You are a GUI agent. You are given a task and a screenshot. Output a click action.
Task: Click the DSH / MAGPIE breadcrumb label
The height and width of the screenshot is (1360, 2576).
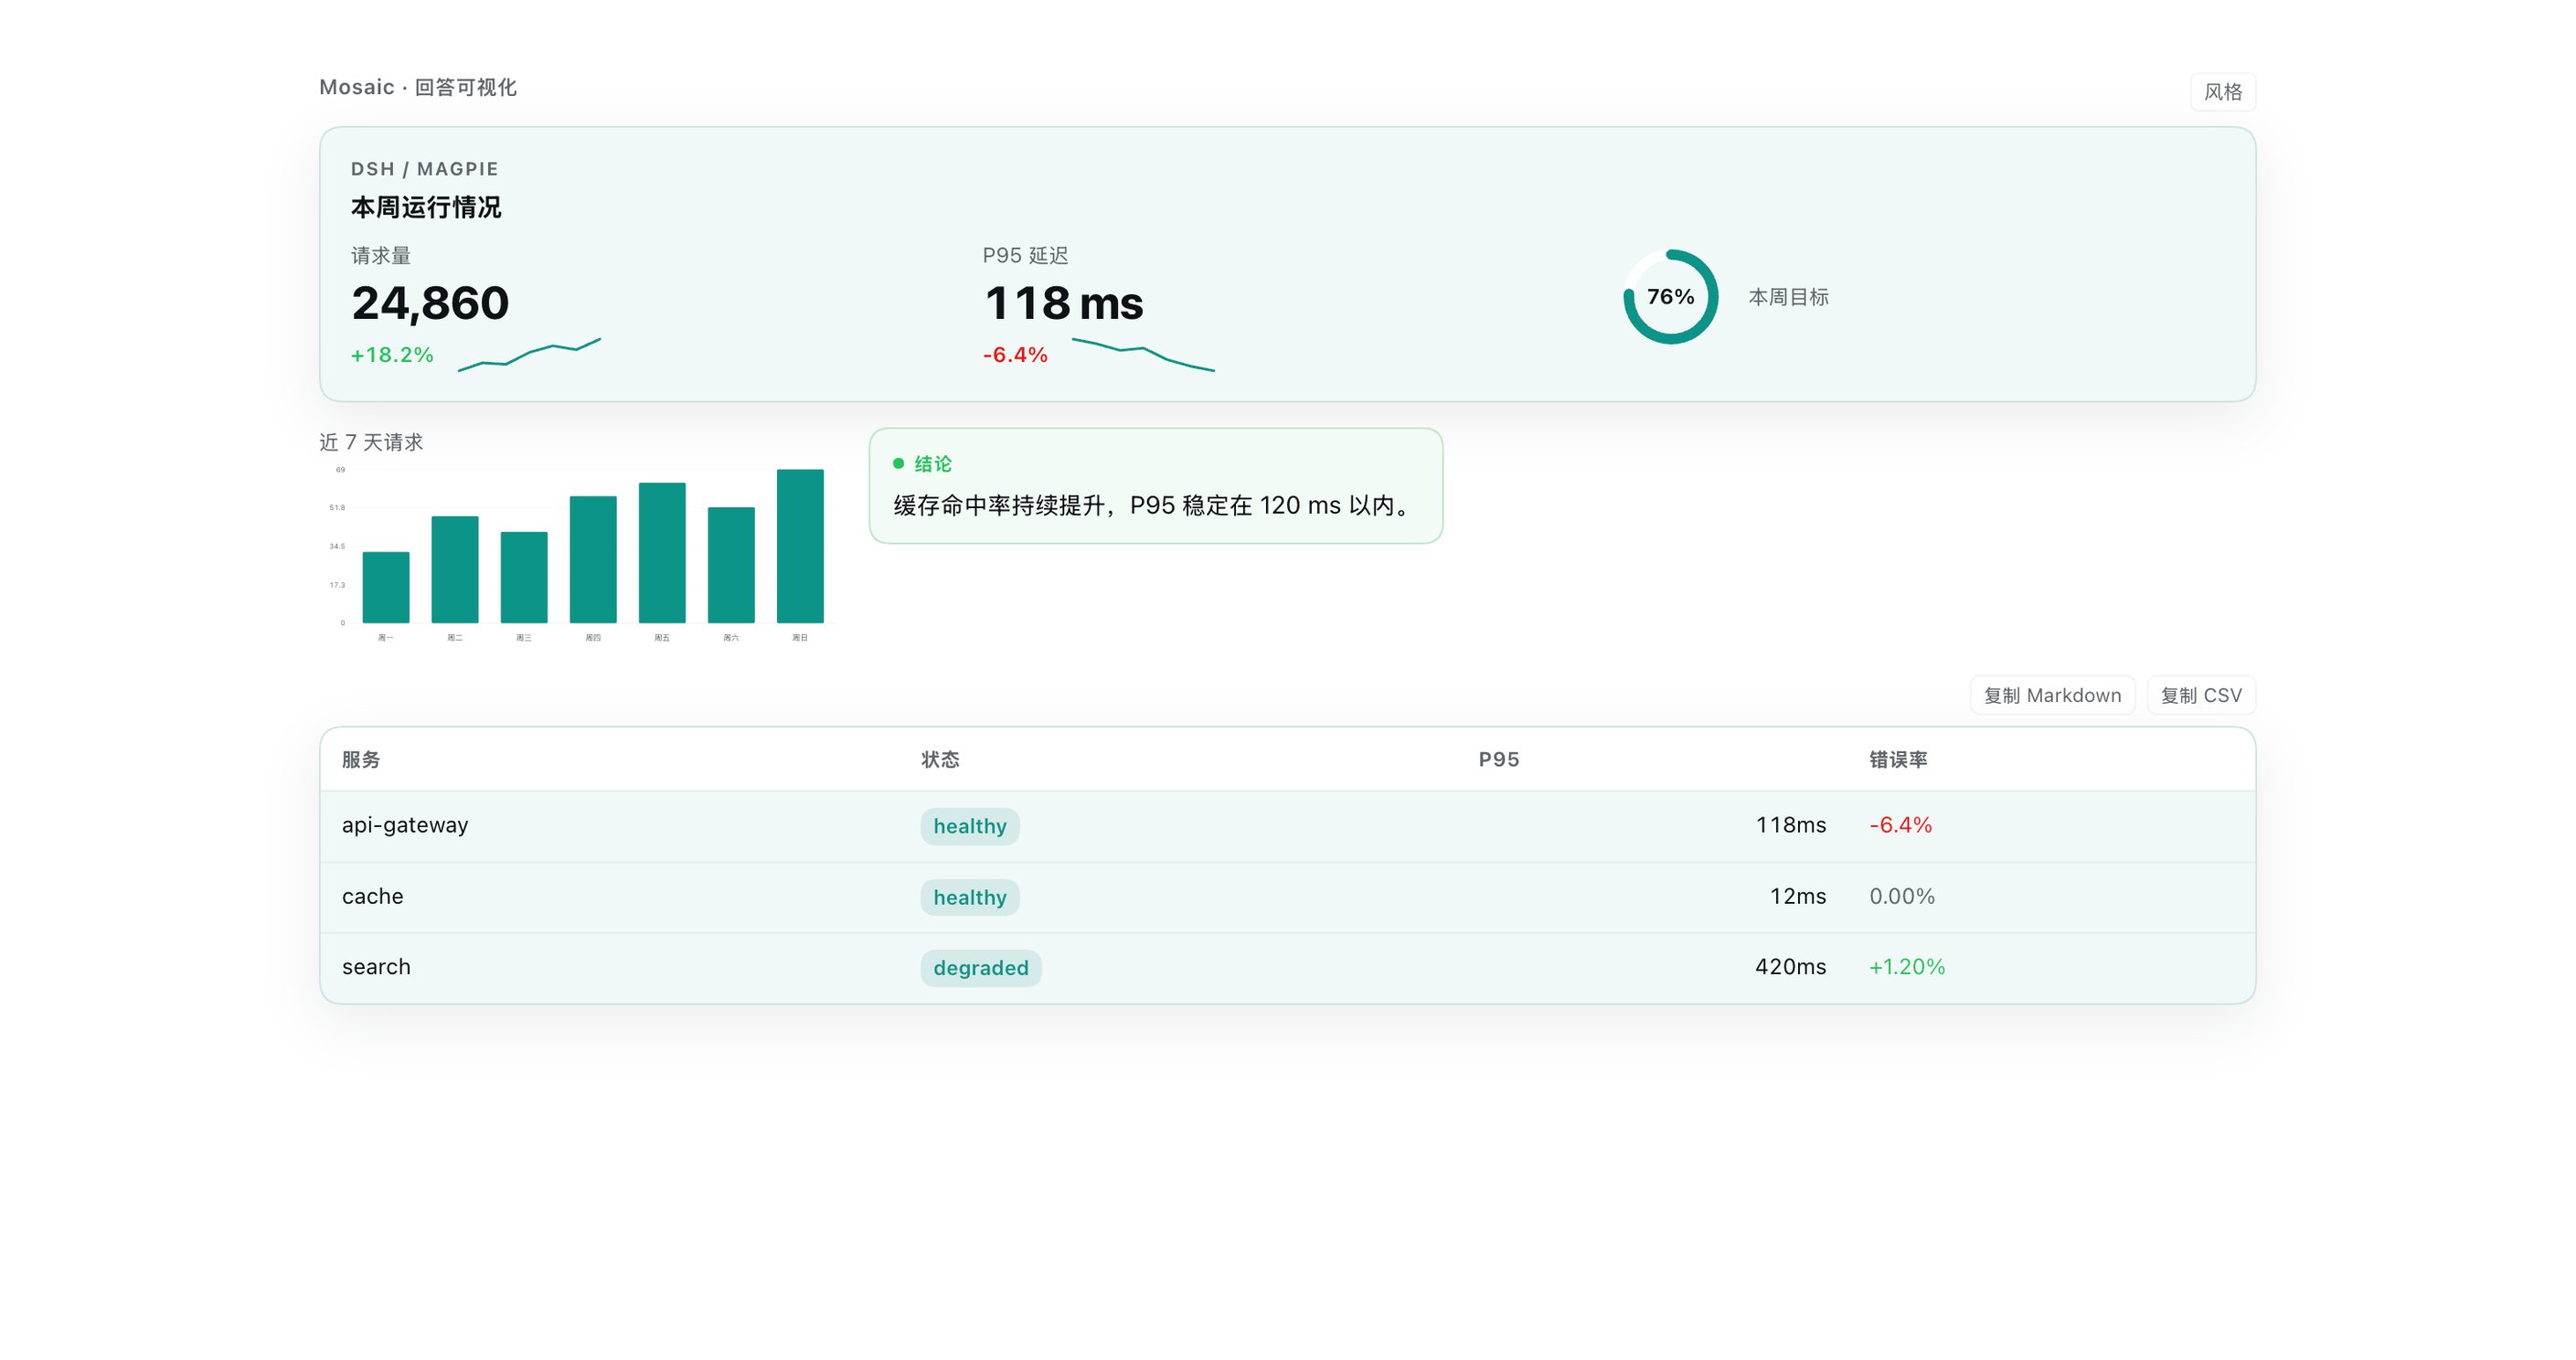(424, 169)
